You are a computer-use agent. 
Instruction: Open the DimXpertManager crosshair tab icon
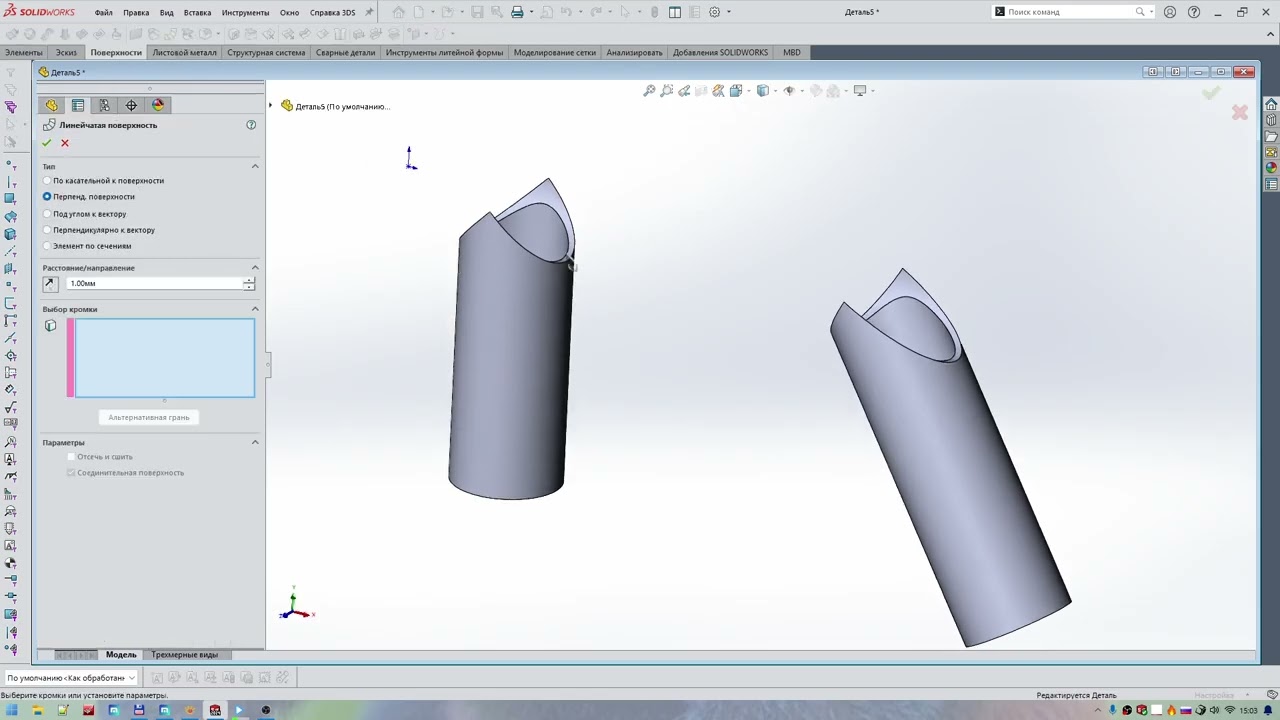(131, 105)
